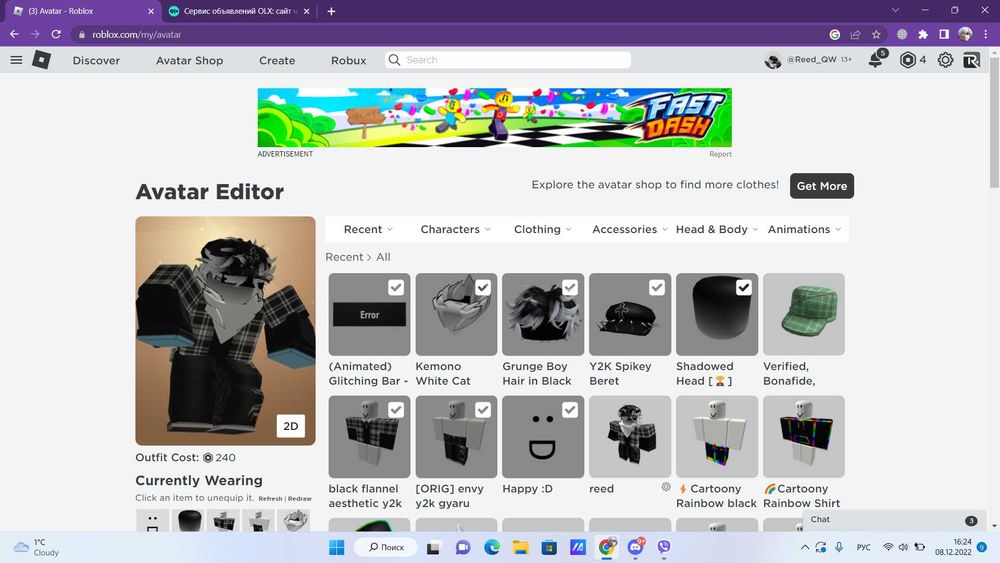Open a new tab with the plus button
The image size is (1000, 563).
tap(331, 11)
